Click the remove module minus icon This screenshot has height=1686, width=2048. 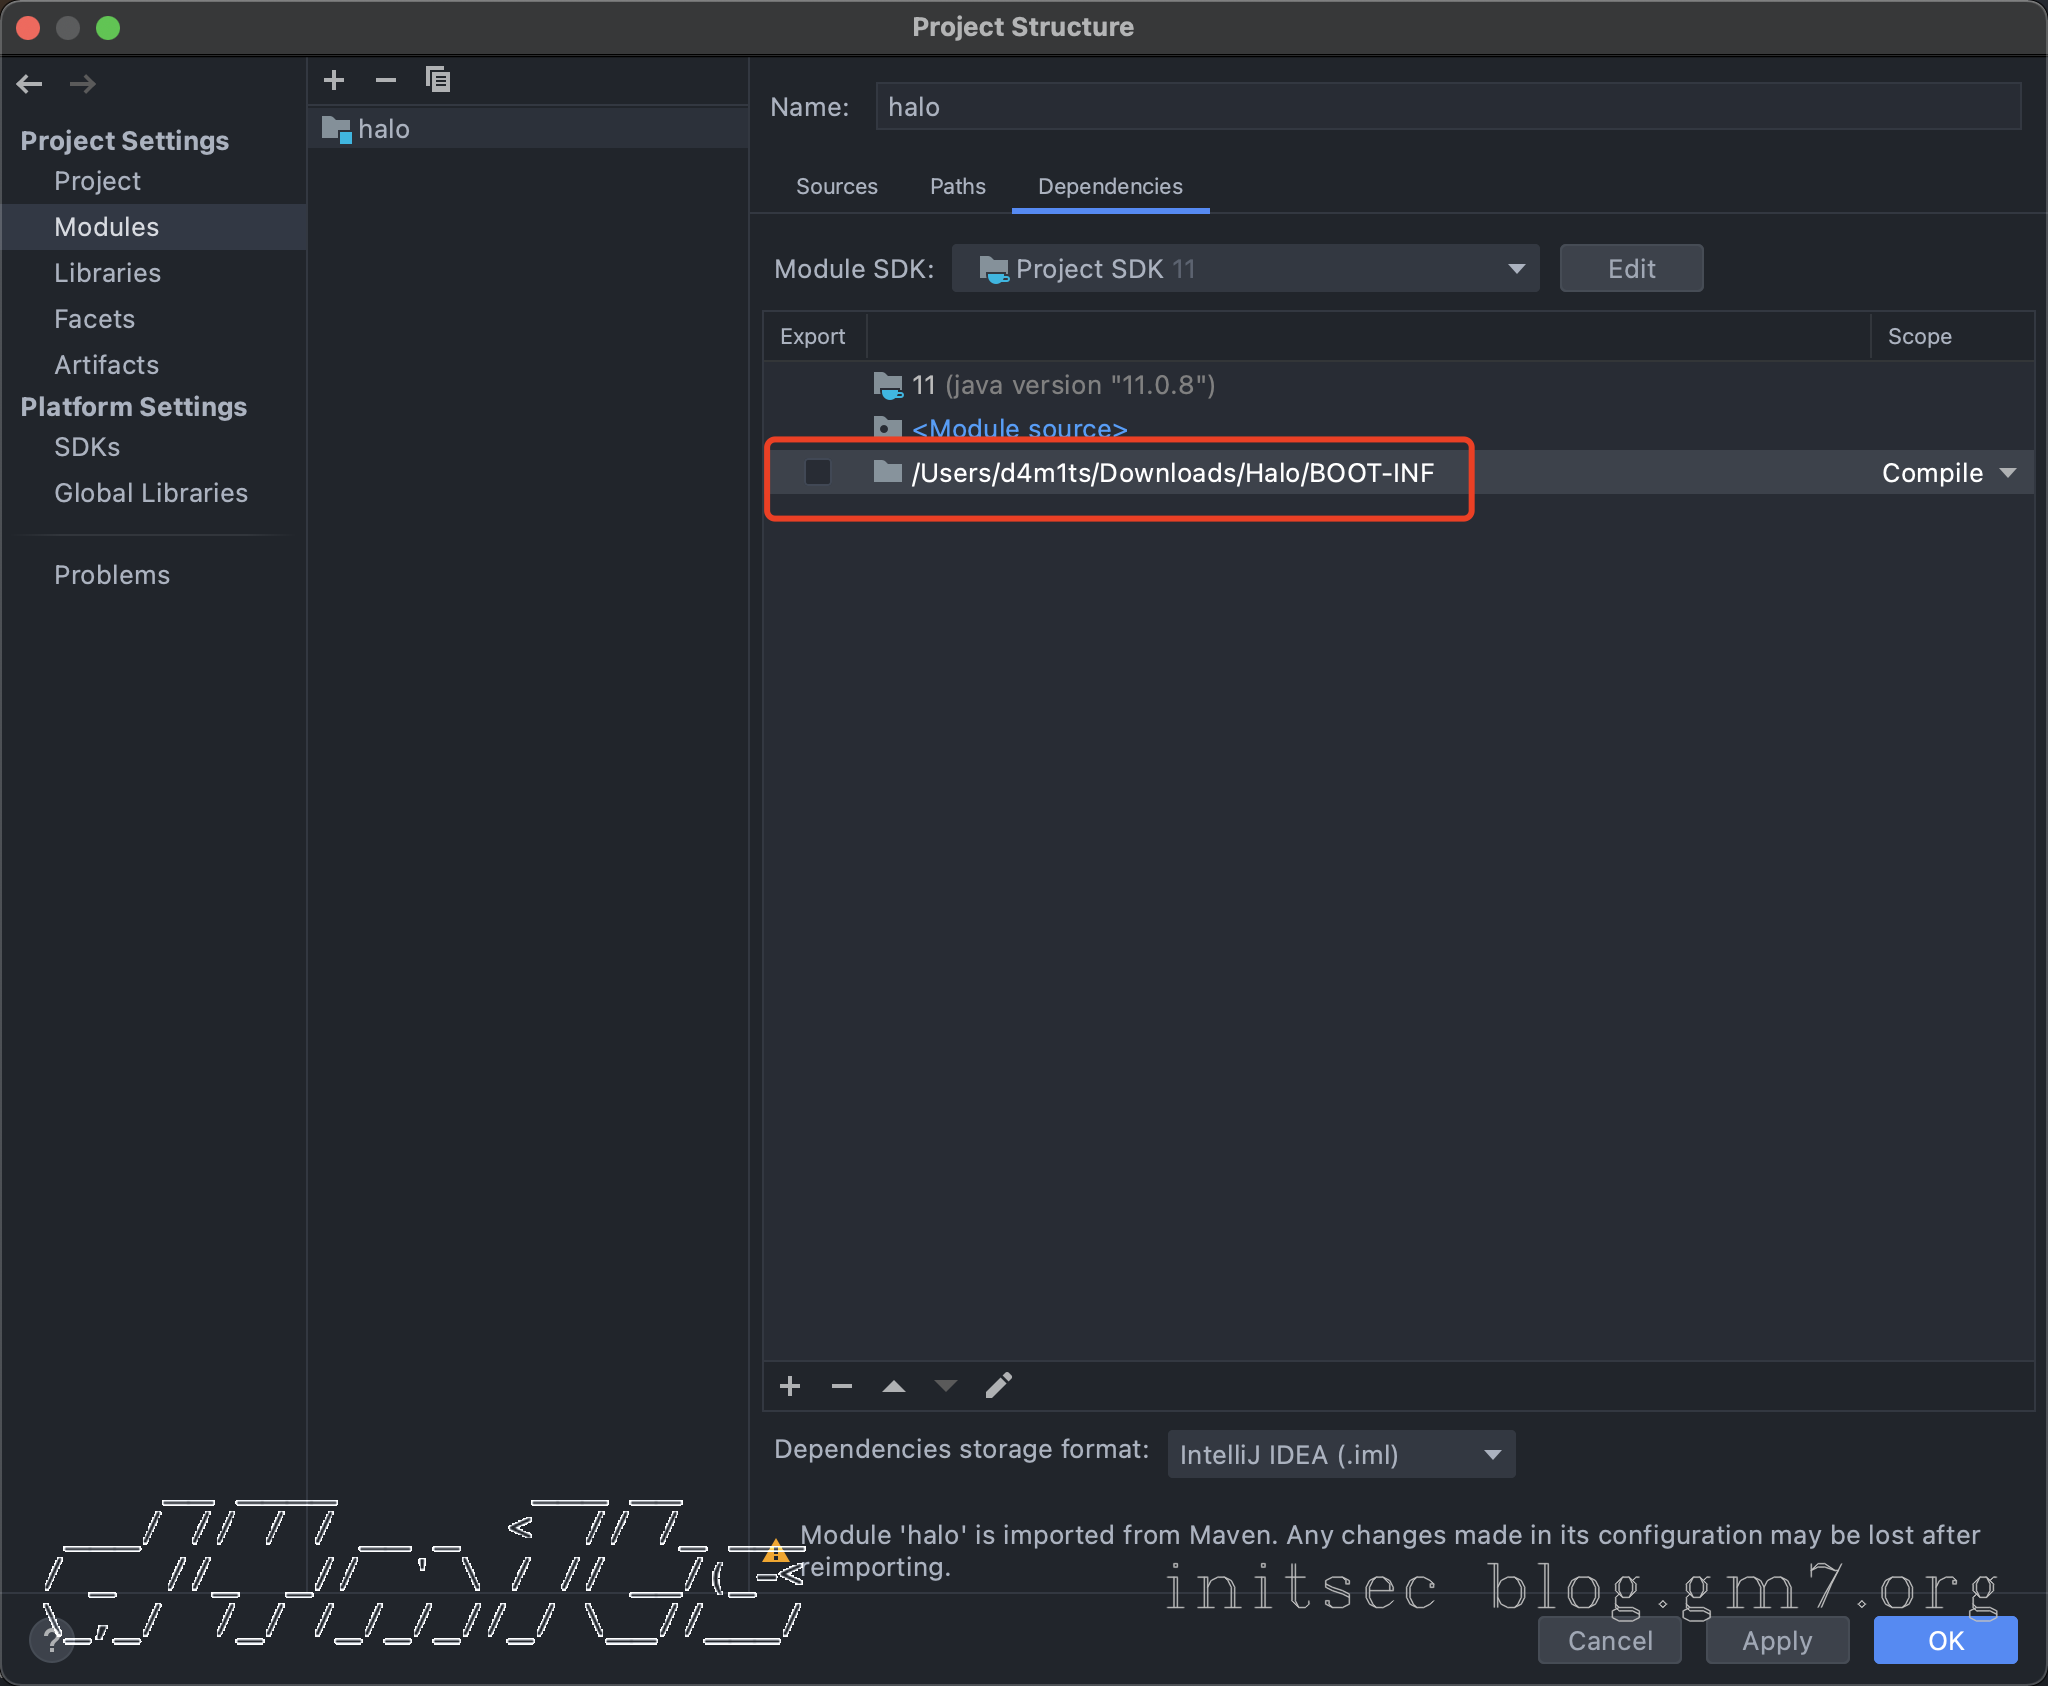386,80
